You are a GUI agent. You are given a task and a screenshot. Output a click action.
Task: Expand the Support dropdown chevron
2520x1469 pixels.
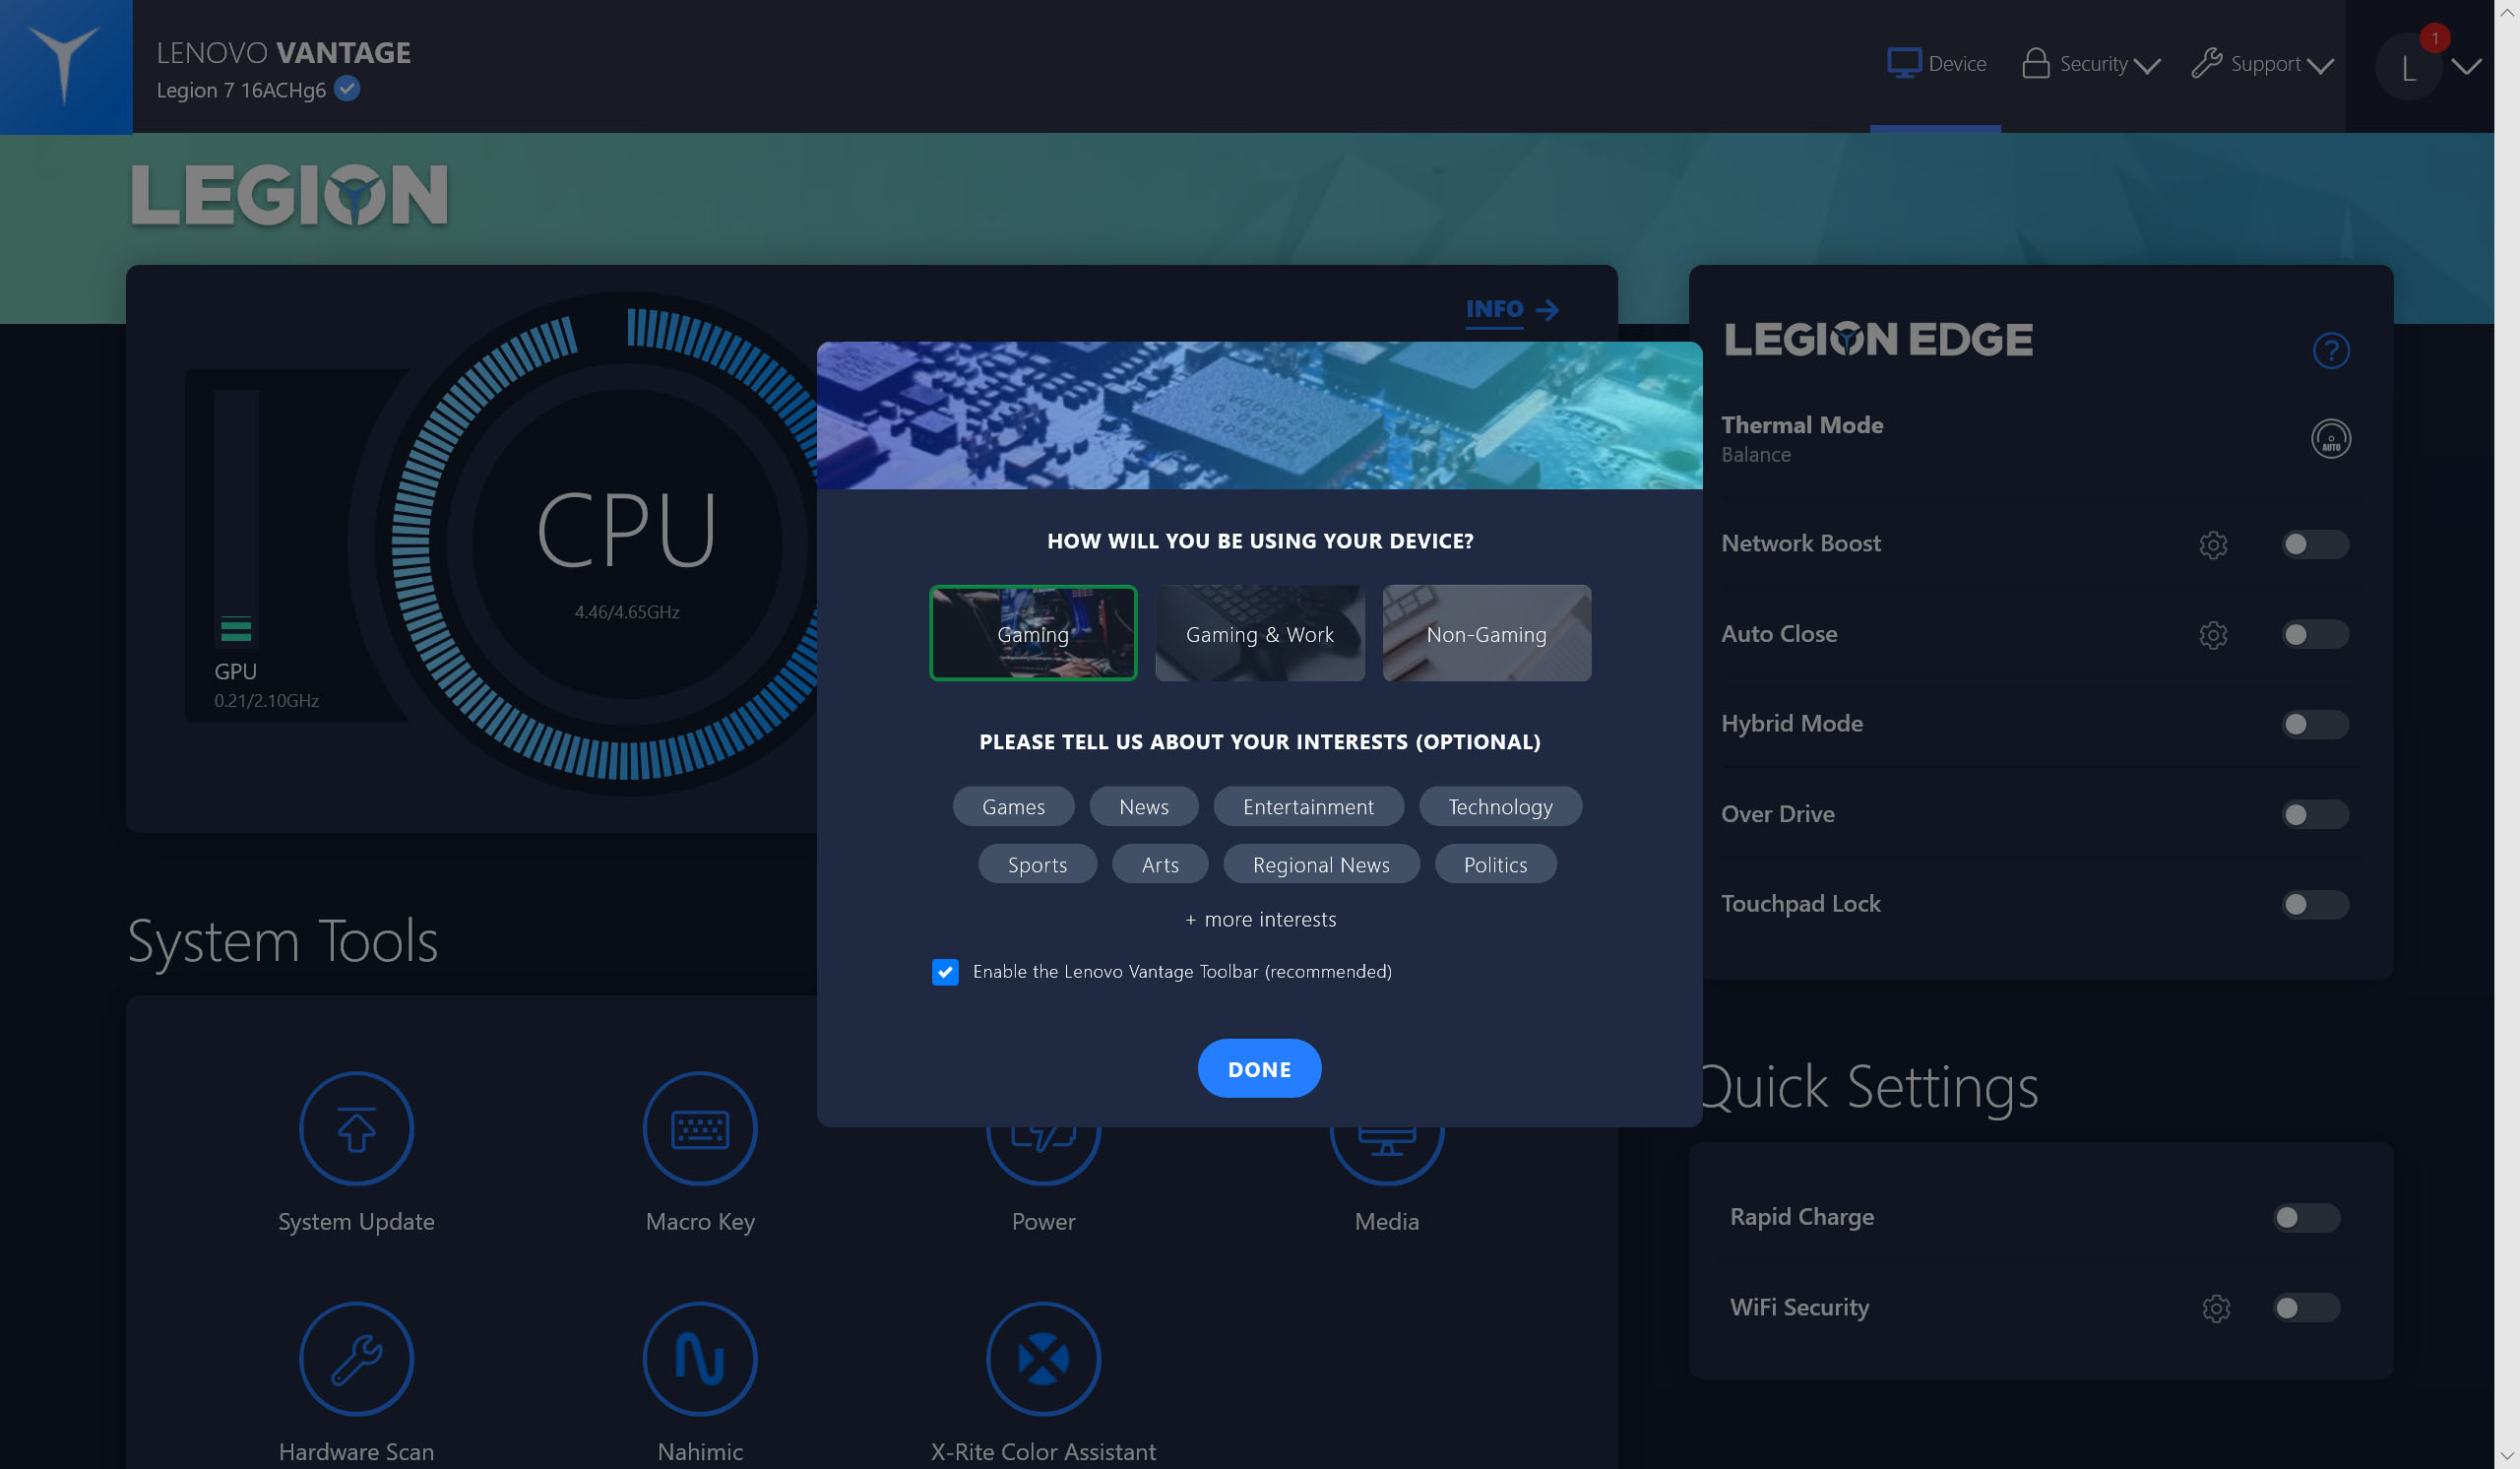point(2320,66)
